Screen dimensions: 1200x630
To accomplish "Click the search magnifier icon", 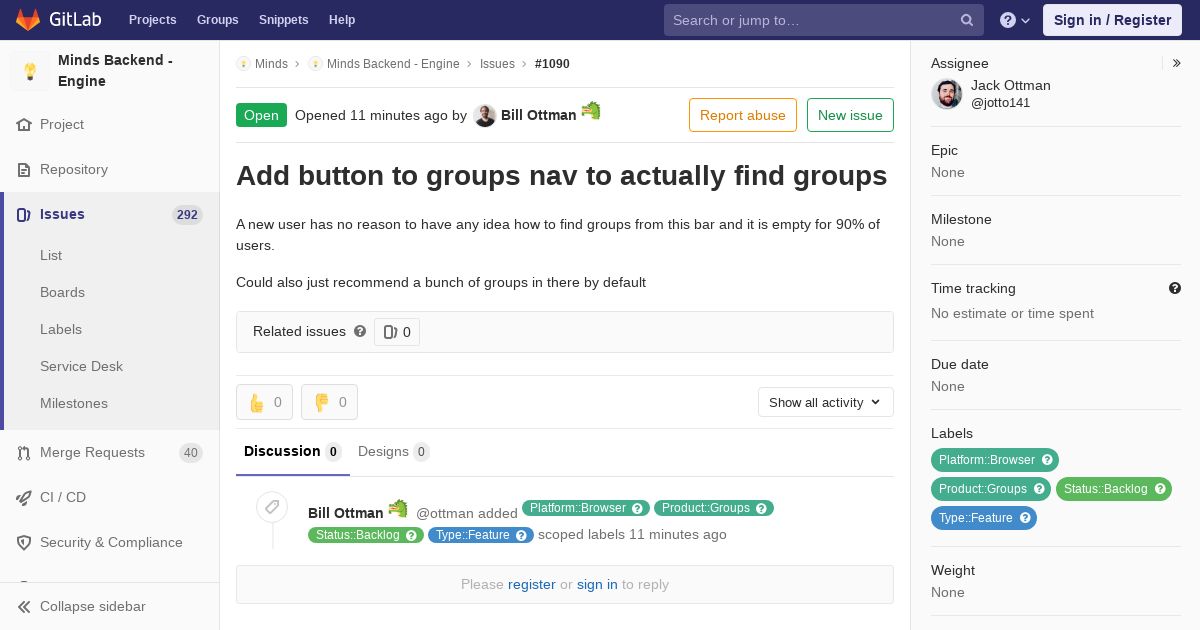I will tap(967, 20).
